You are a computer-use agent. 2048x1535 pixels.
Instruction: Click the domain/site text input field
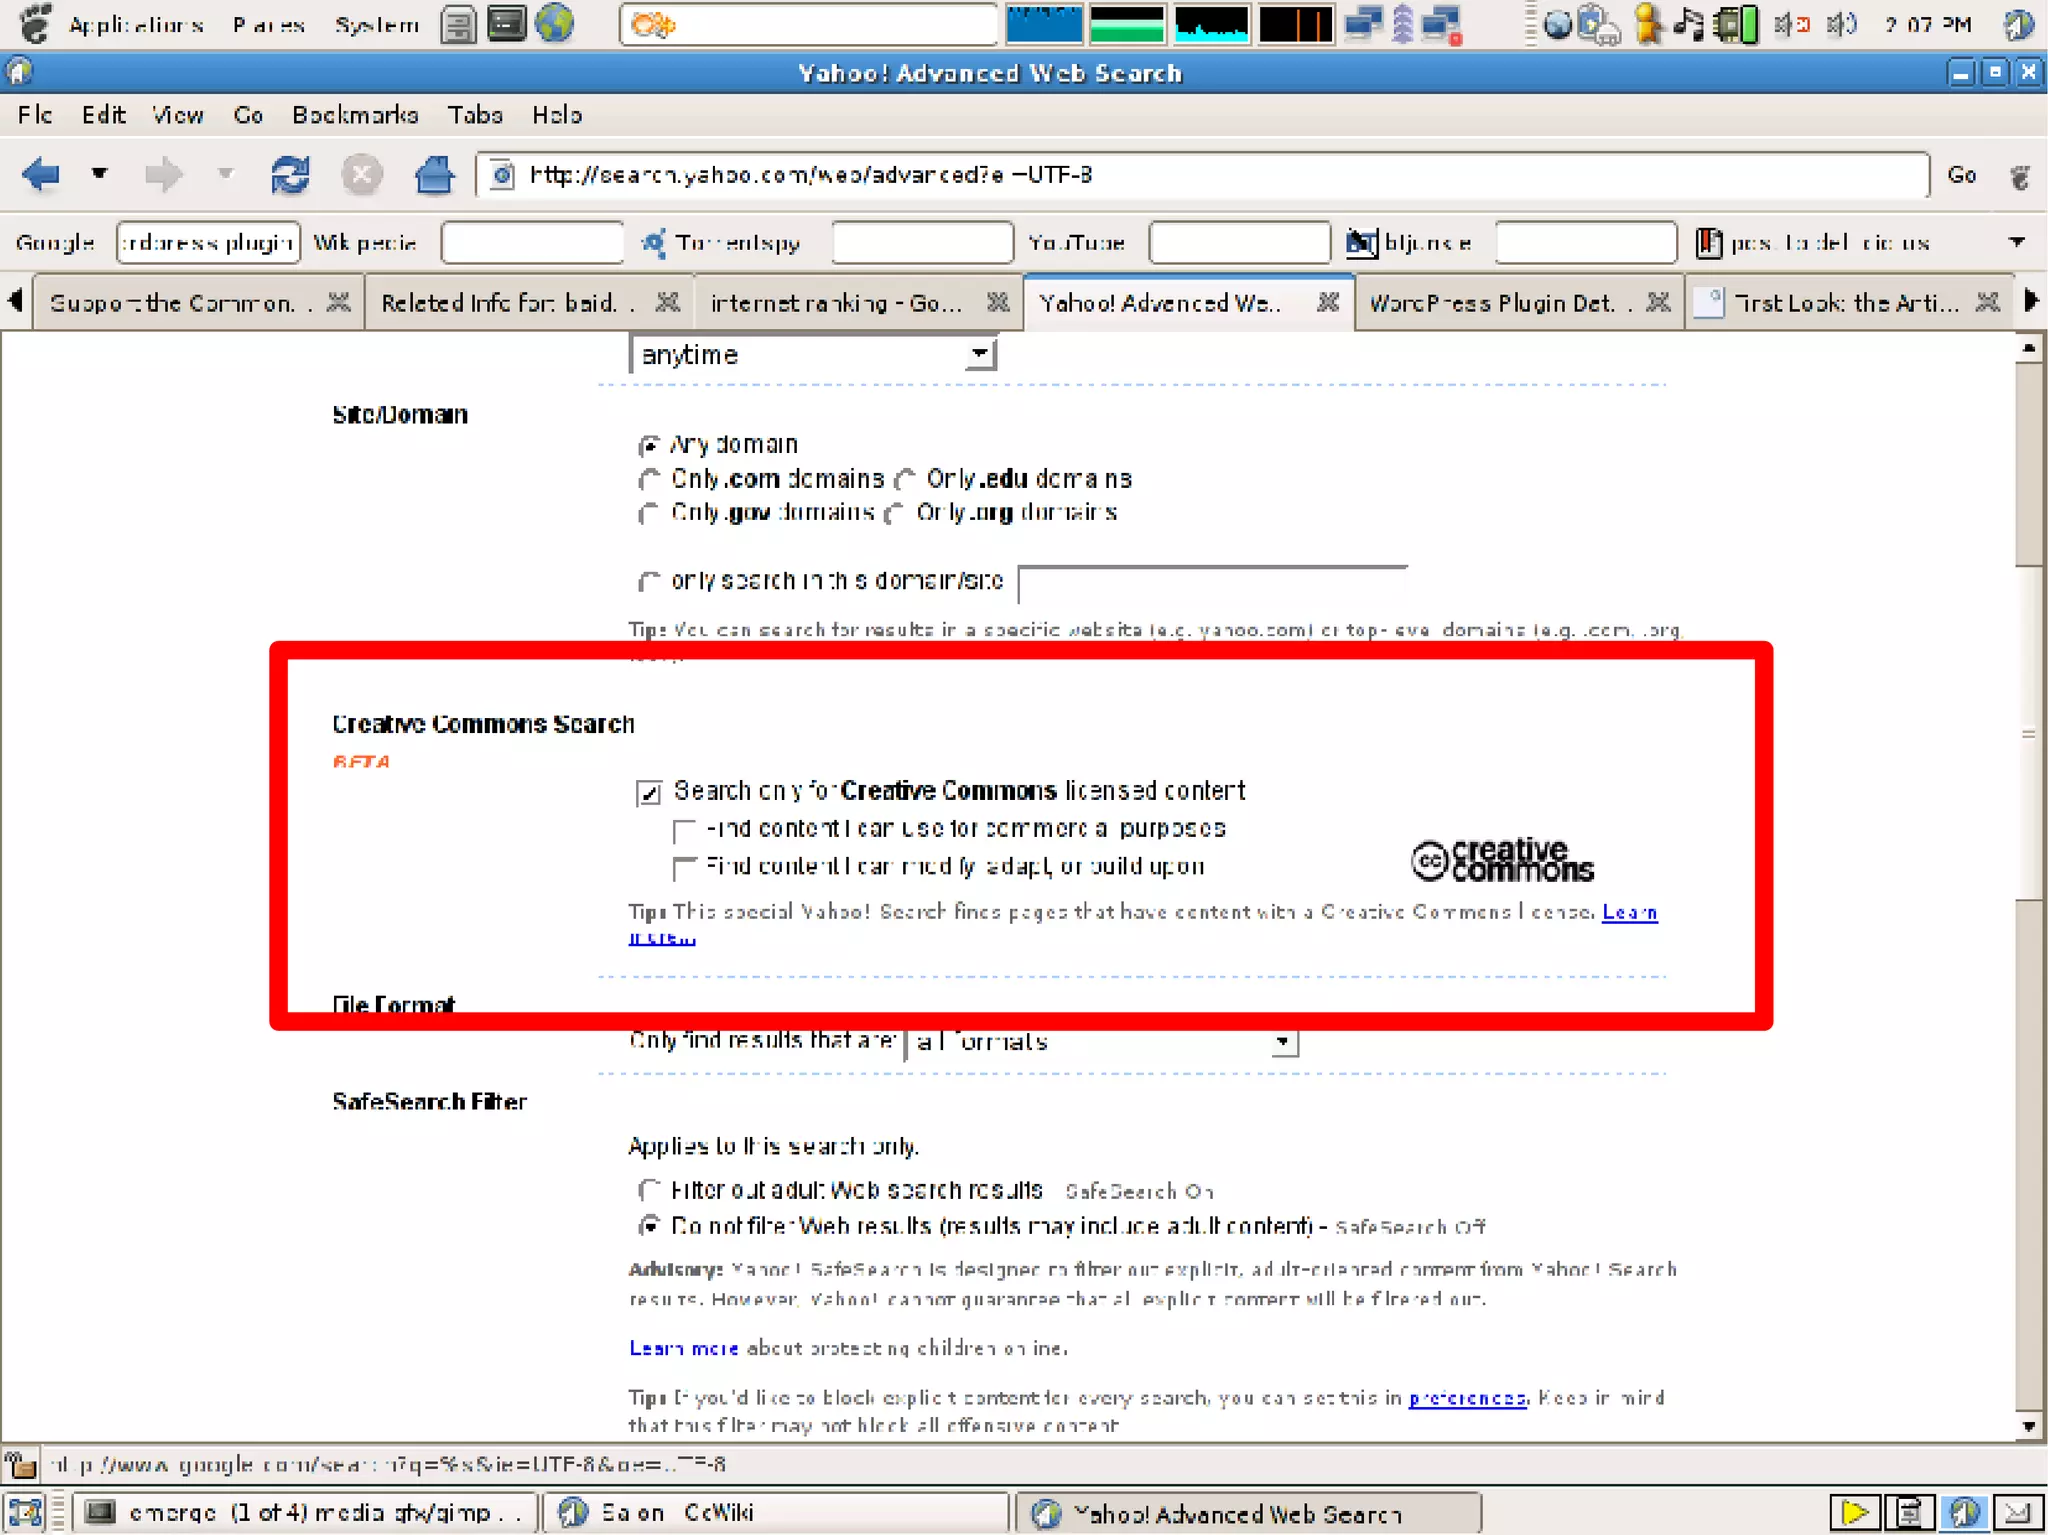pyautogui.click(x=1211, y=583)
